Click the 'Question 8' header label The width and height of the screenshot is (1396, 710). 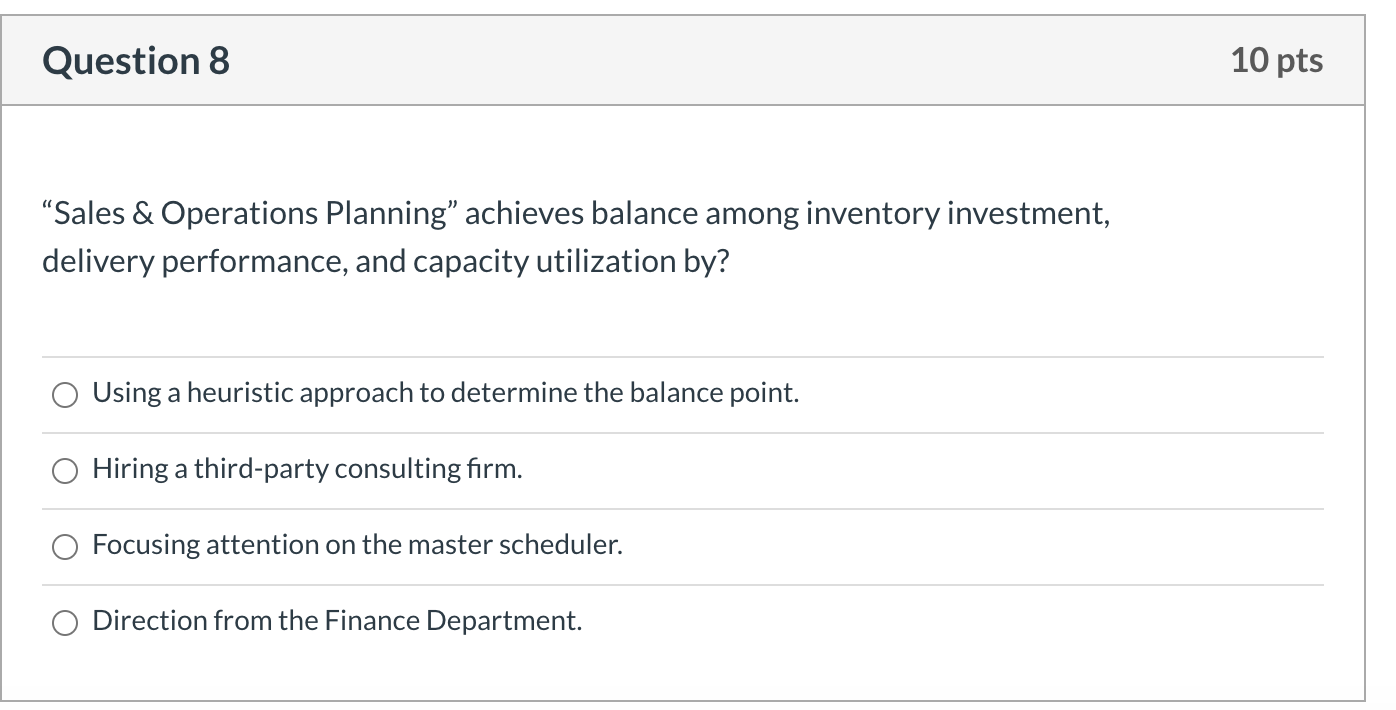click(x=134, y=59)
